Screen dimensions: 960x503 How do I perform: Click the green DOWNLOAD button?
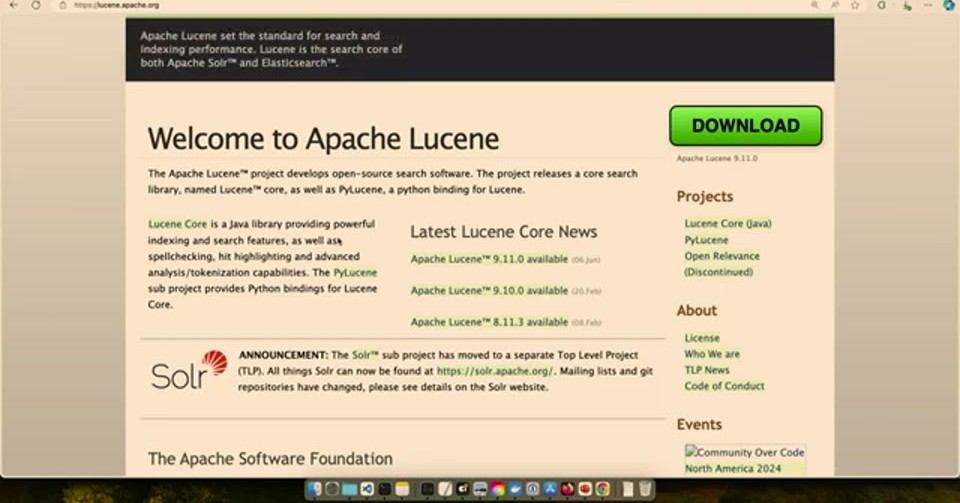746,125
